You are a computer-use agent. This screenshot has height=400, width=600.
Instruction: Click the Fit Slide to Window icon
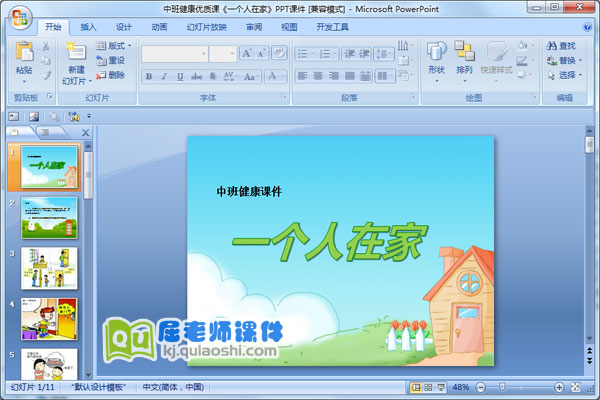[x=576, y=387]
